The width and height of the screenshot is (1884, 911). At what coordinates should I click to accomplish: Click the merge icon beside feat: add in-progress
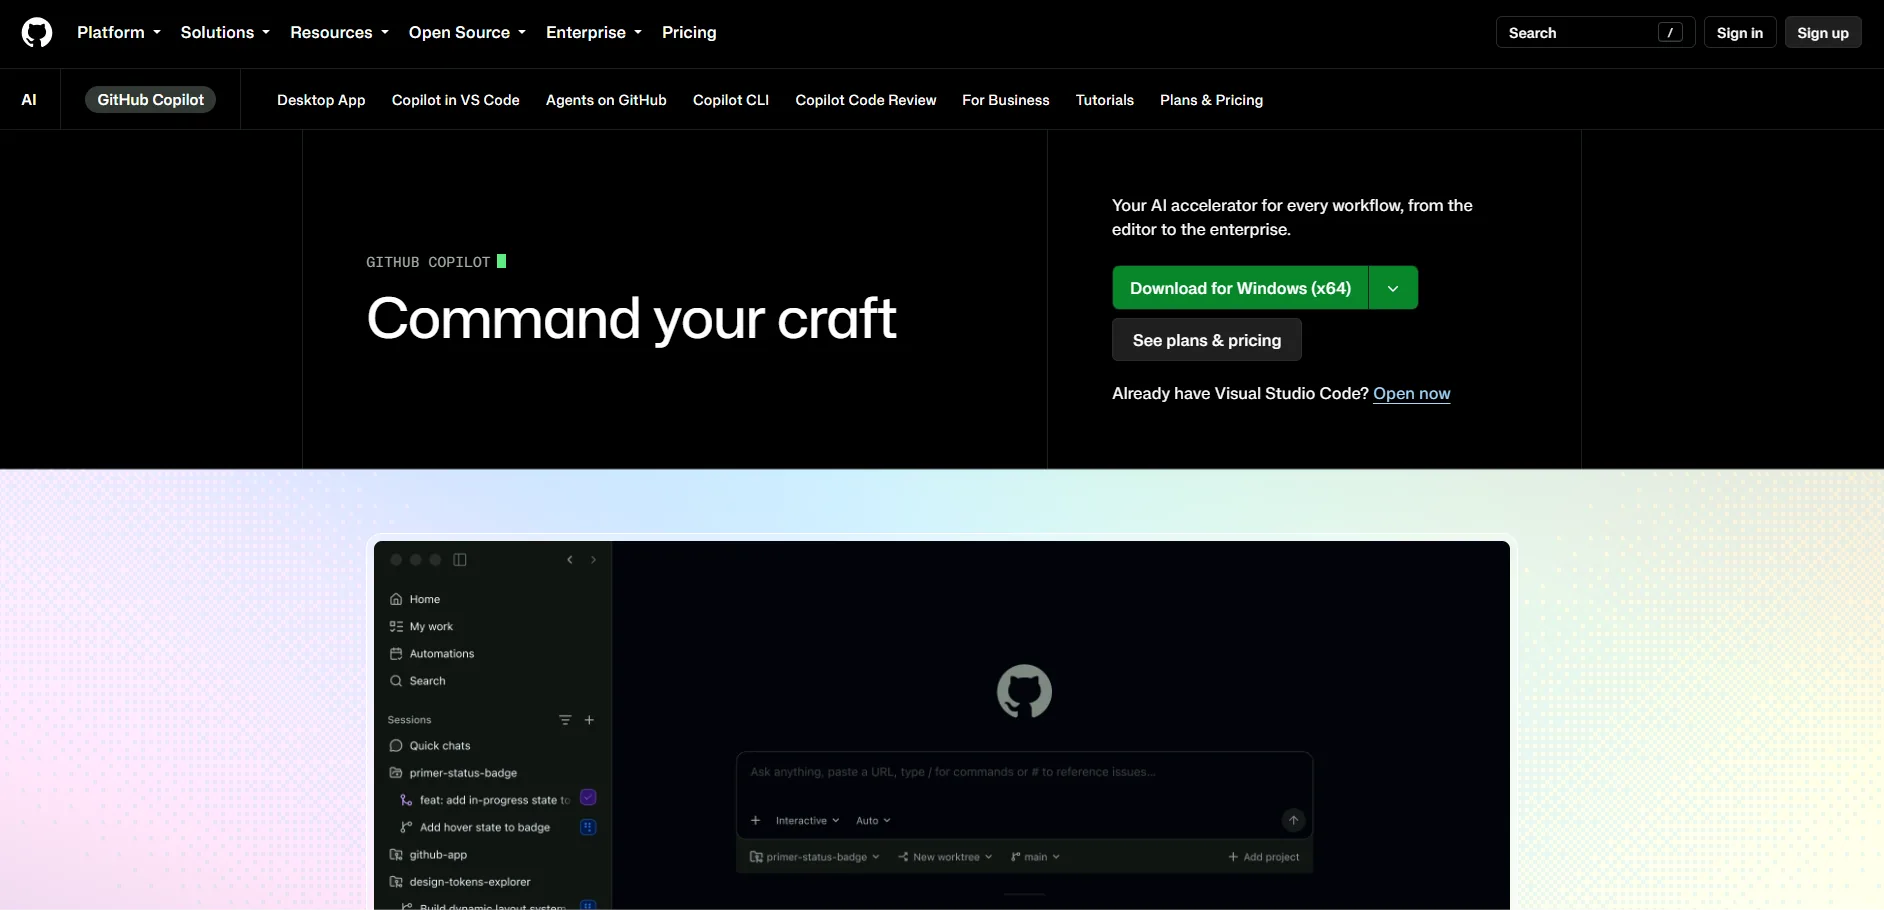(x=406, y=800)
